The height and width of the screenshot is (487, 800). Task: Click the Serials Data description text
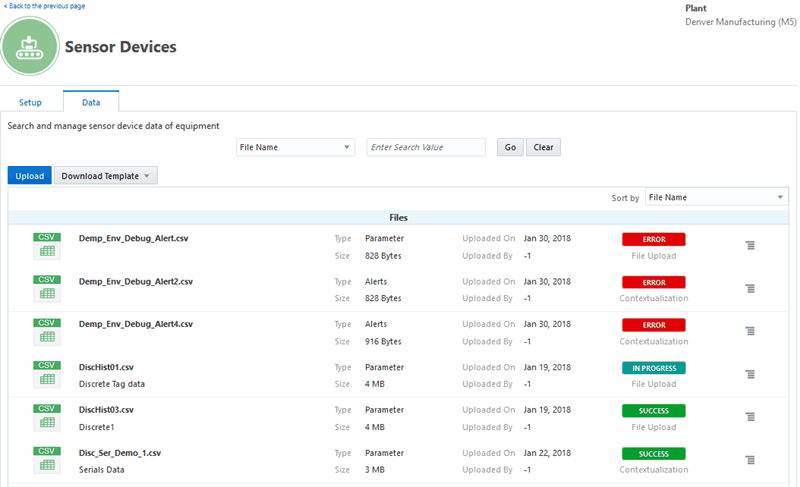pyautogui.click(x=102, y=470)
